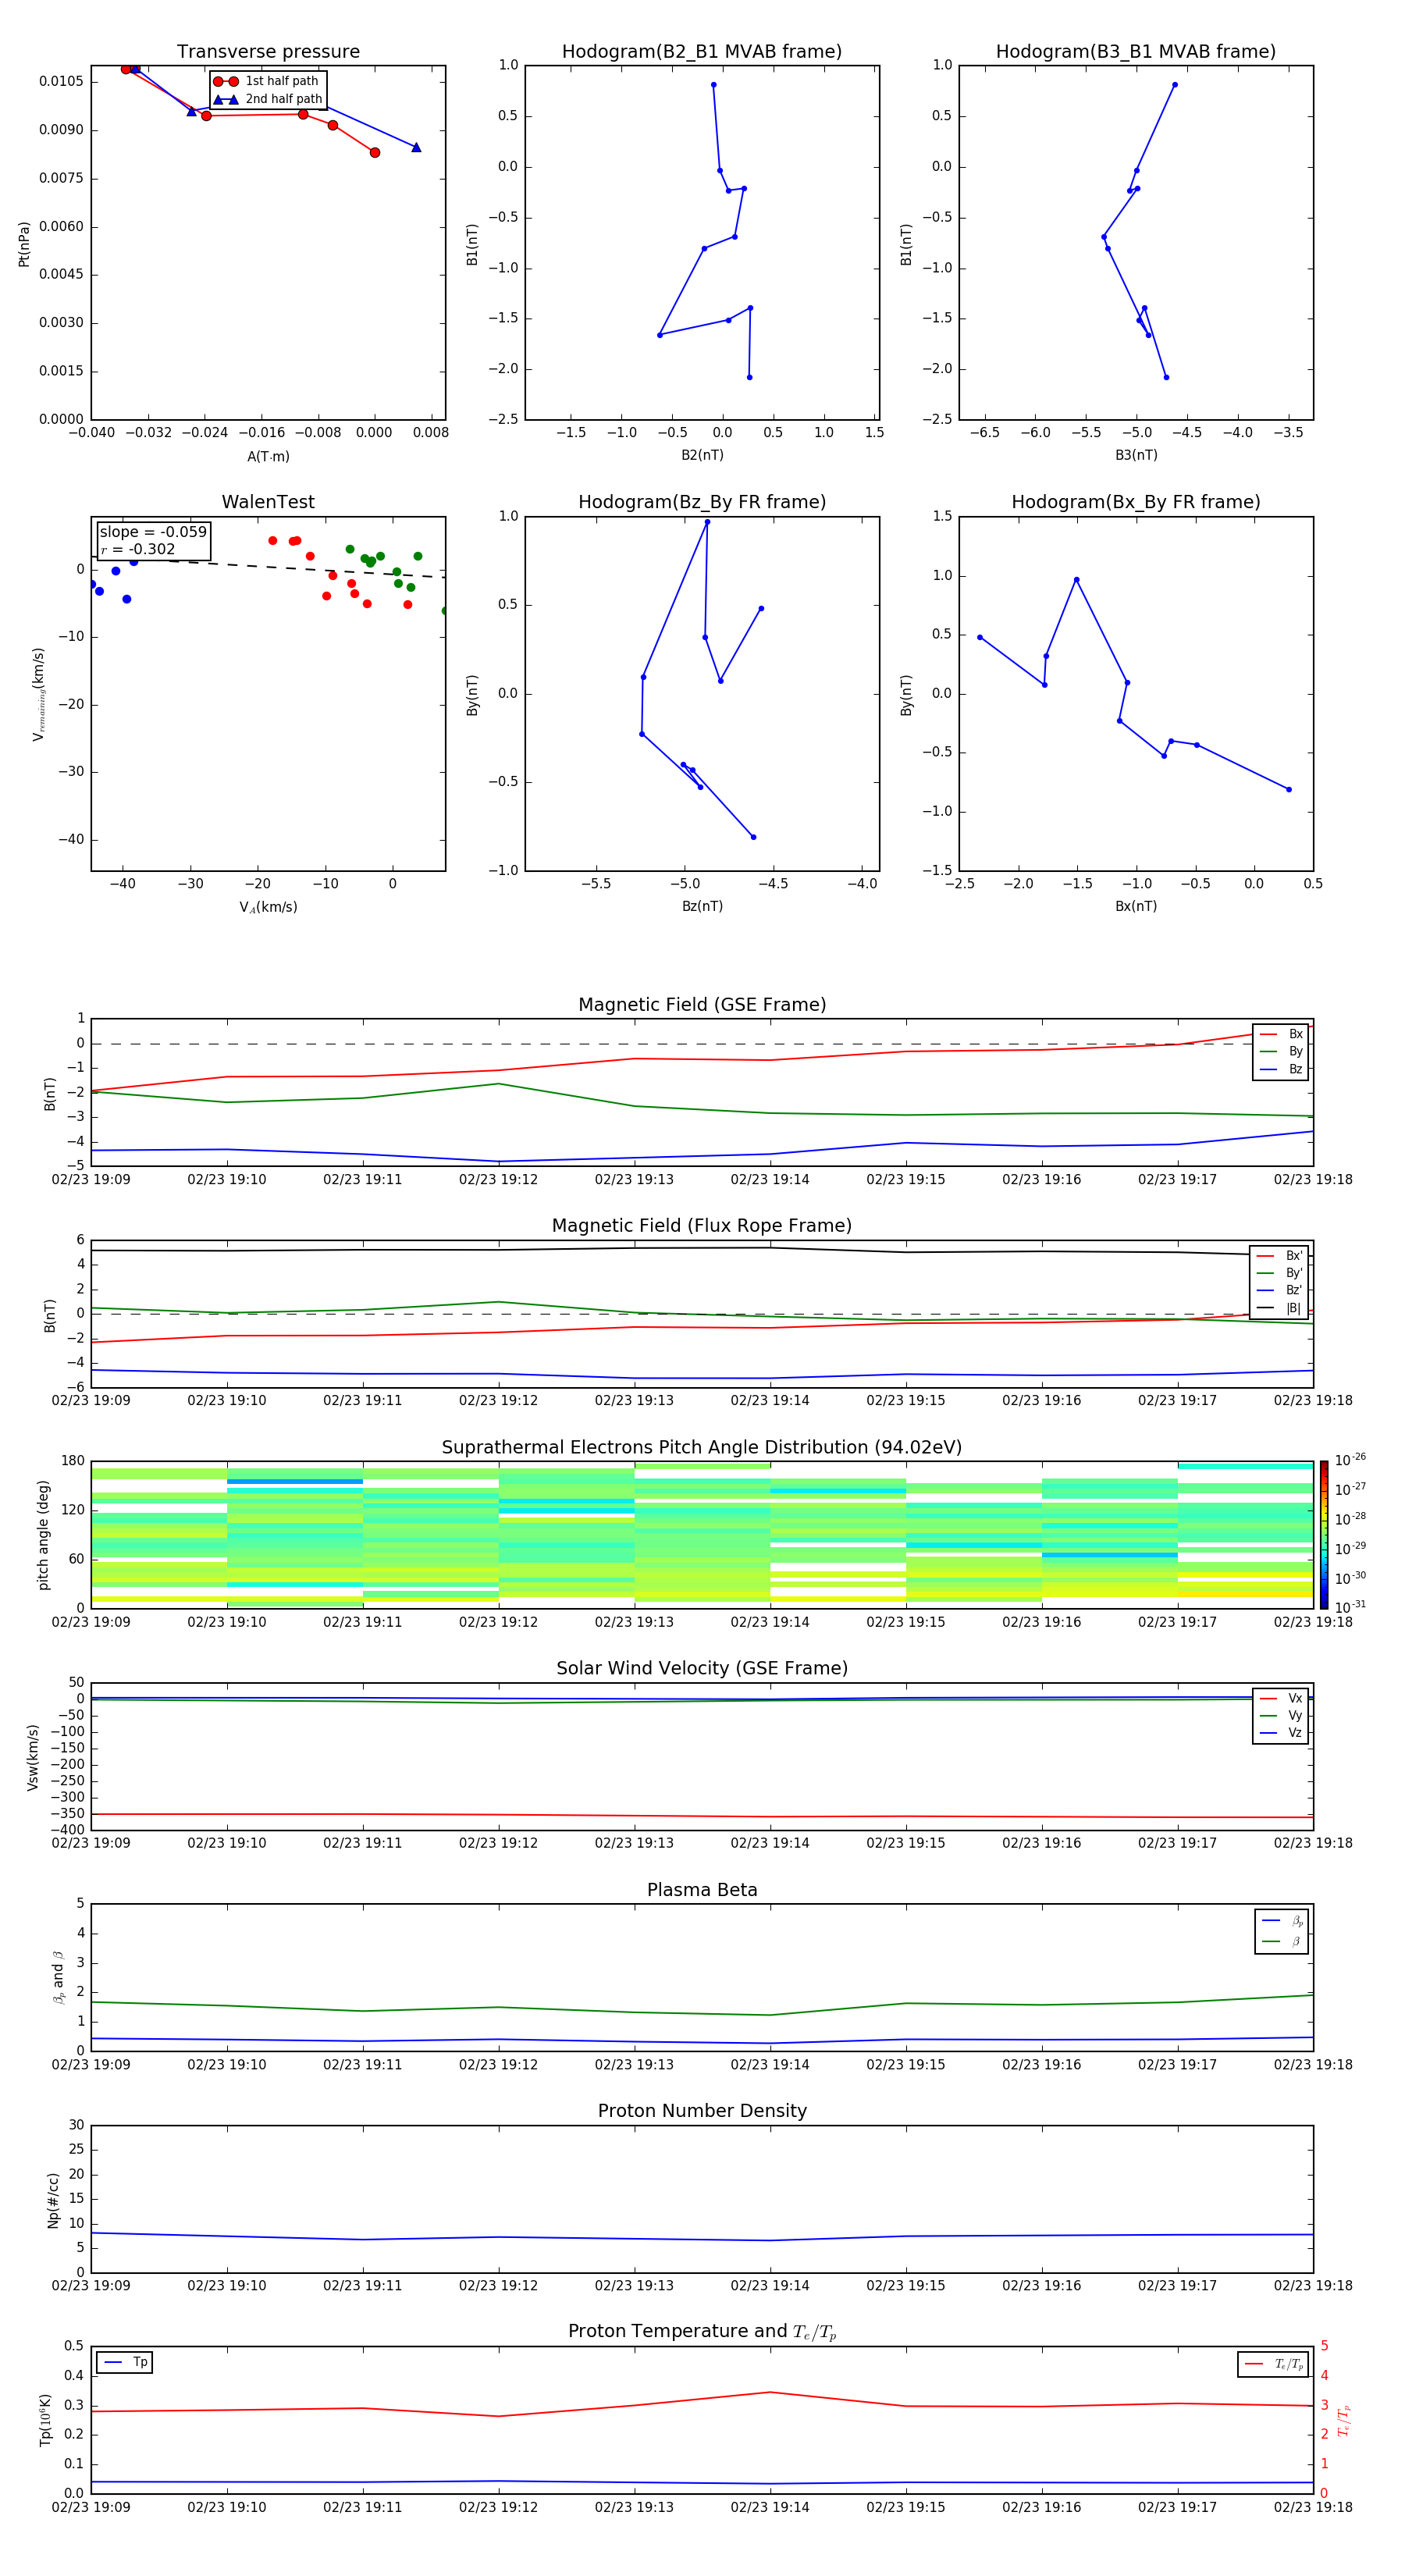The height and width of the screenshot is (2576, 1405).
Task: Click the 'Bx(nT)' x-axis label
Action: coord(1136,906)
